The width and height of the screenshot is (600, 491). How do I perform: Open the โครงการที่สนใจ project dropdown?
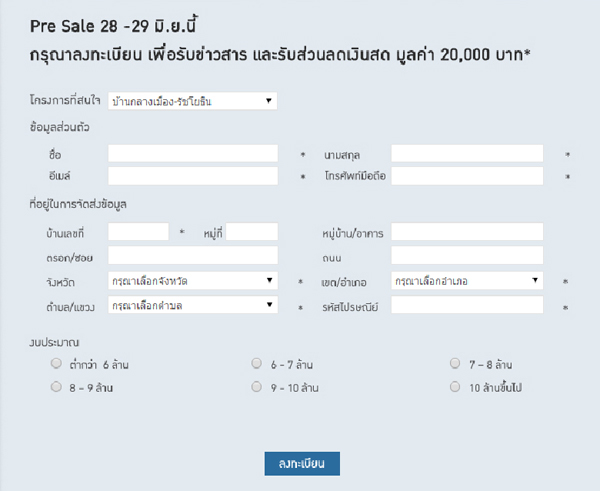(192, 101)
